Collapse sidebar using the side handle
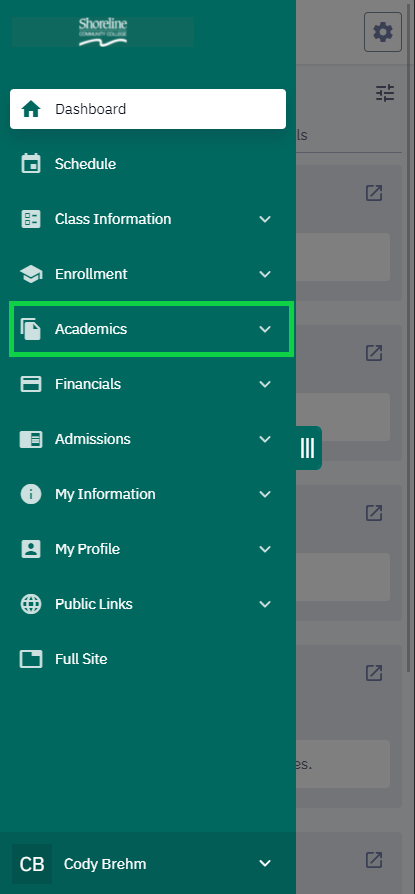This screenshot has width=415, height=894. pos(308,448)
